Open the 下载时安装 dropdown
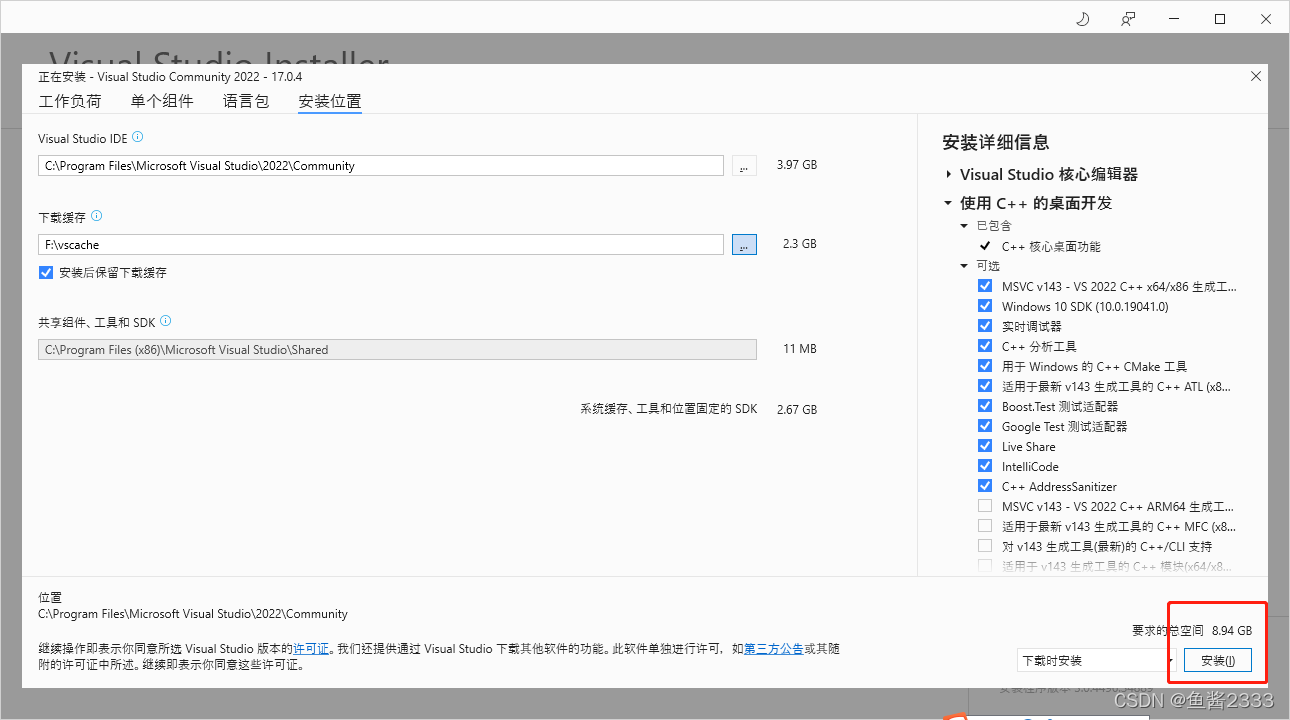Image resolution: width=1290 pixels, height=720 pixels. pos(1096,660)
